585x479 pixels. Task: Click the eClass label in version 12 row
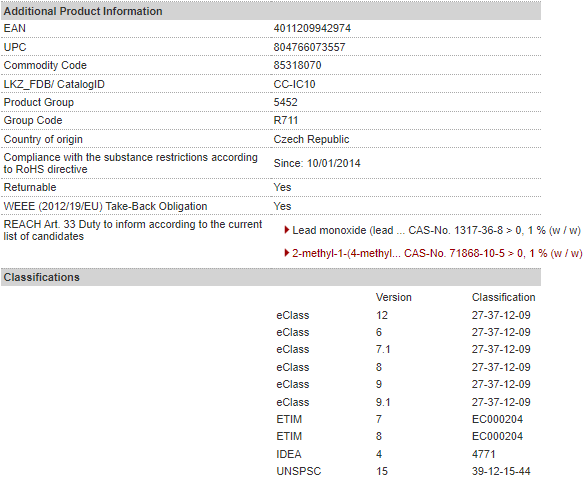(x=292, y=315)
